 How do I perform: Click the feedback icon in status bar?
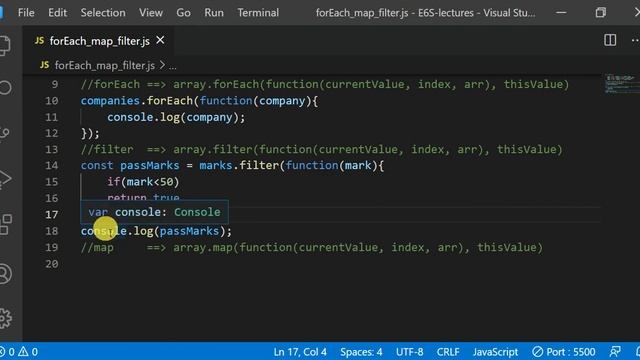pyautogui.click(x=615, y=351)
